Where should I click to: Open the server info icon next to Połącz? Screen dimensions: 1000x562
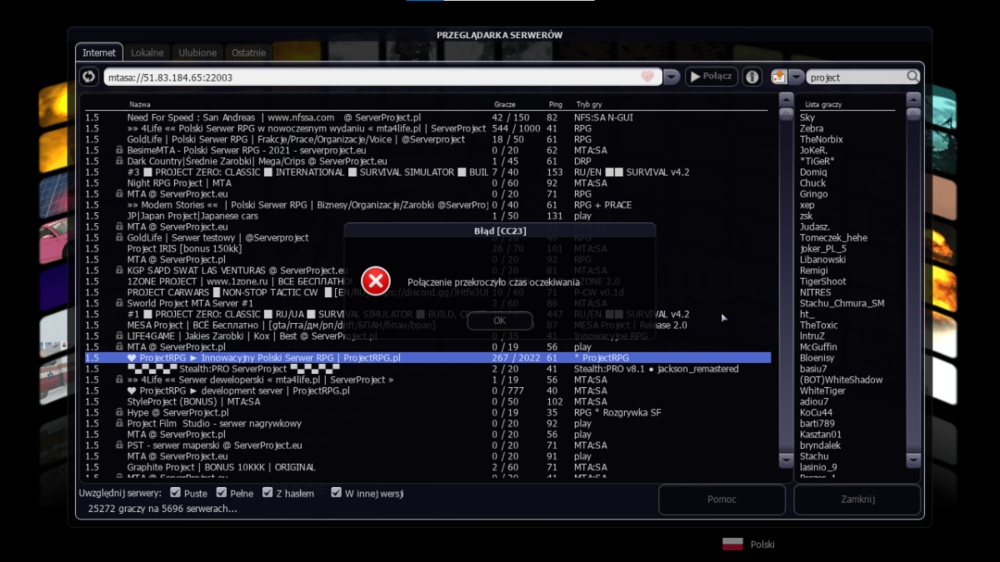(x=753, y=77)
